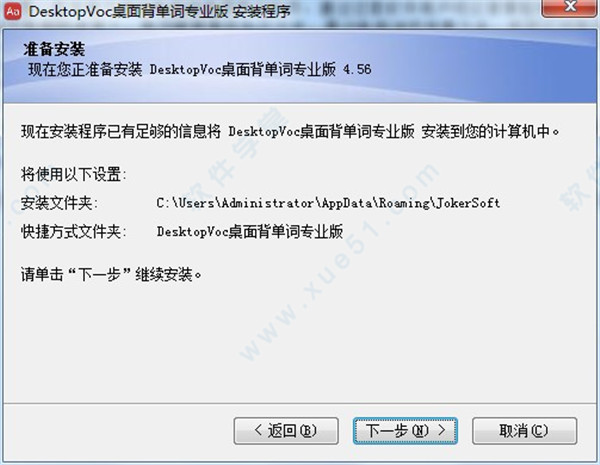This screenshot has width=600, height=465.
Task: Continue installation with the 下一步(N) button
Action: [x=405, y=431]
